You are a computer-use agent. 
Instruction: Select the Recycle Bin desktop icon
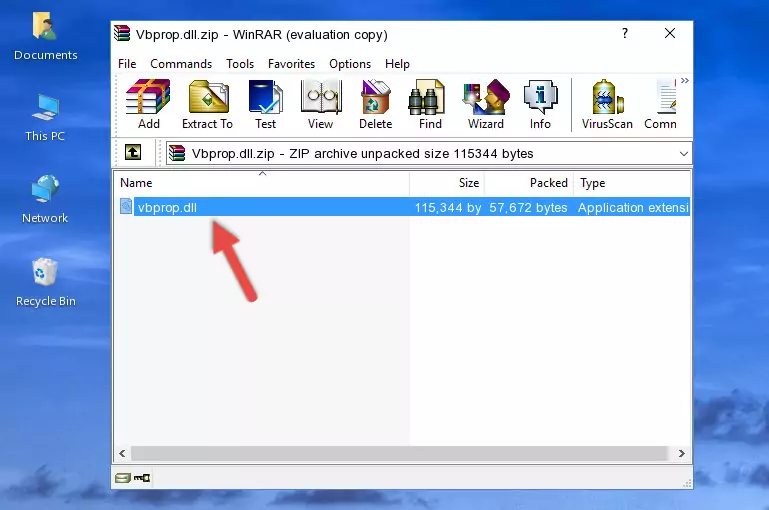pos(46,282)
